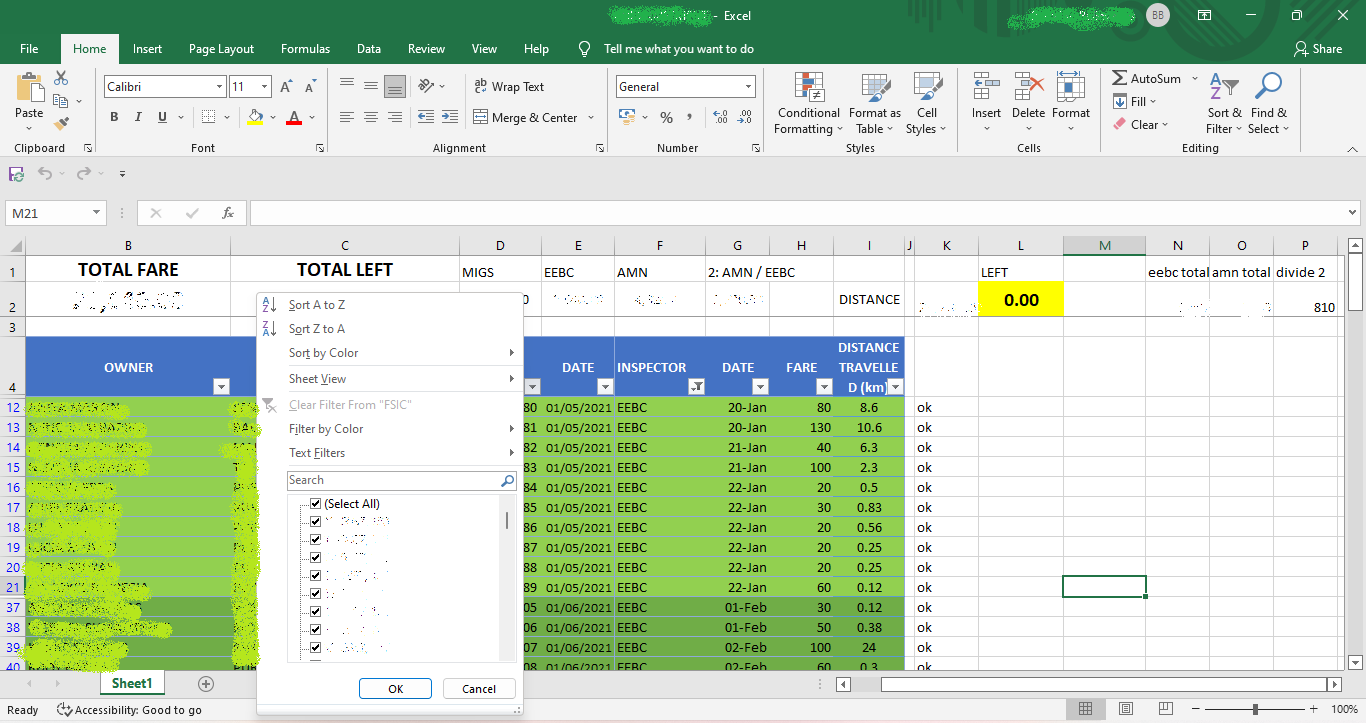This screenshot has width=1370, height=723.
Task: Add a new sheet with plus button
Action: (x=206, y=684)
